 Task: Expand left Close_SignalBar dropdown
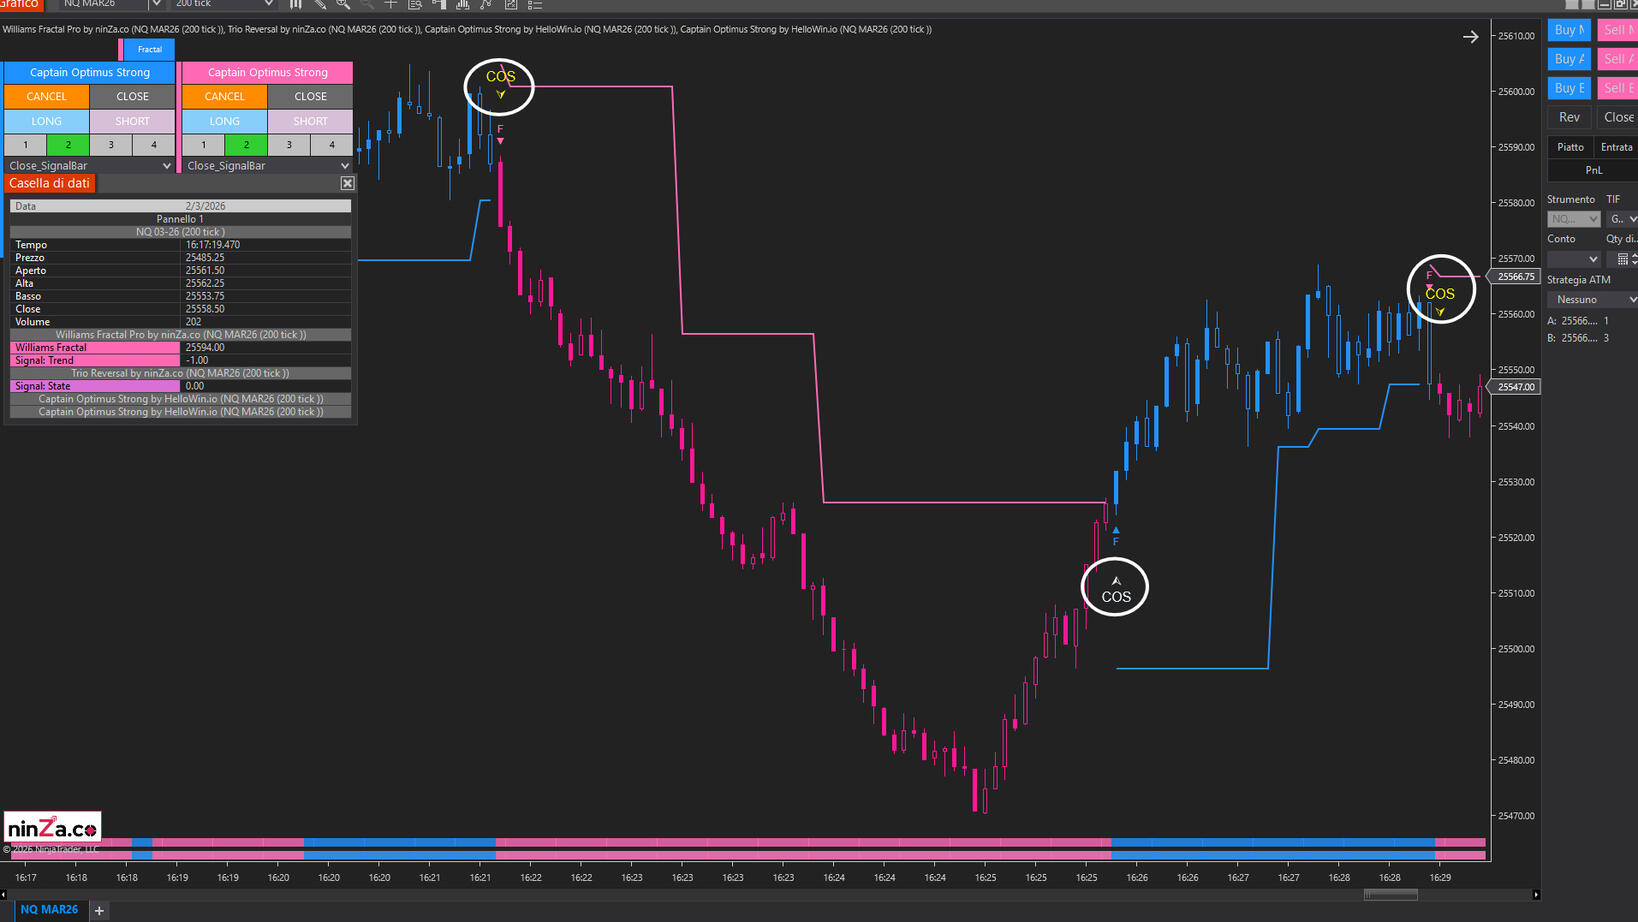(x=166, y=166)
